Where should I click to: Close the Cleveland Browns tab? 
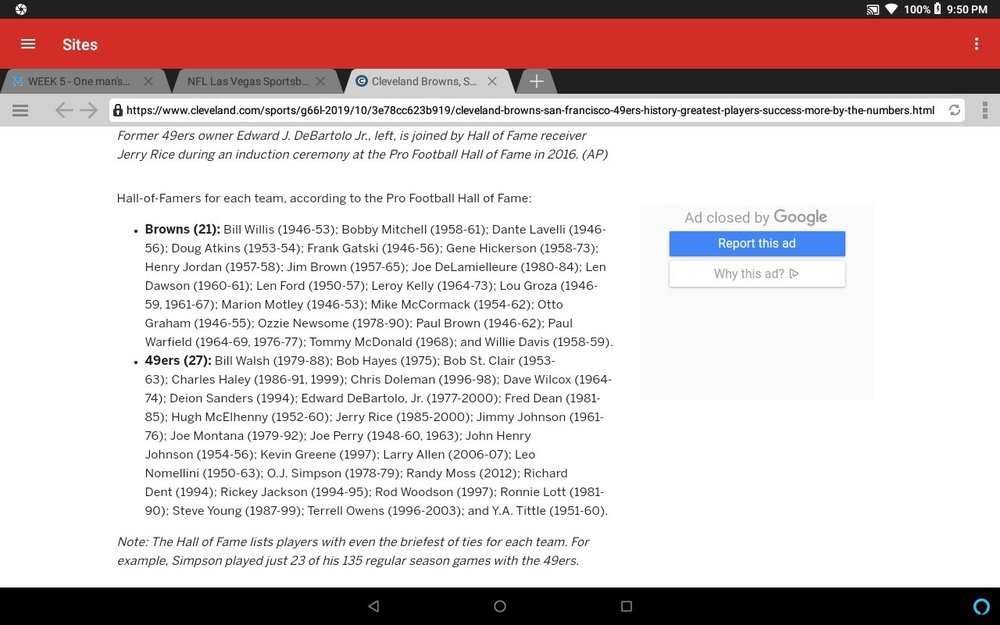492,82
